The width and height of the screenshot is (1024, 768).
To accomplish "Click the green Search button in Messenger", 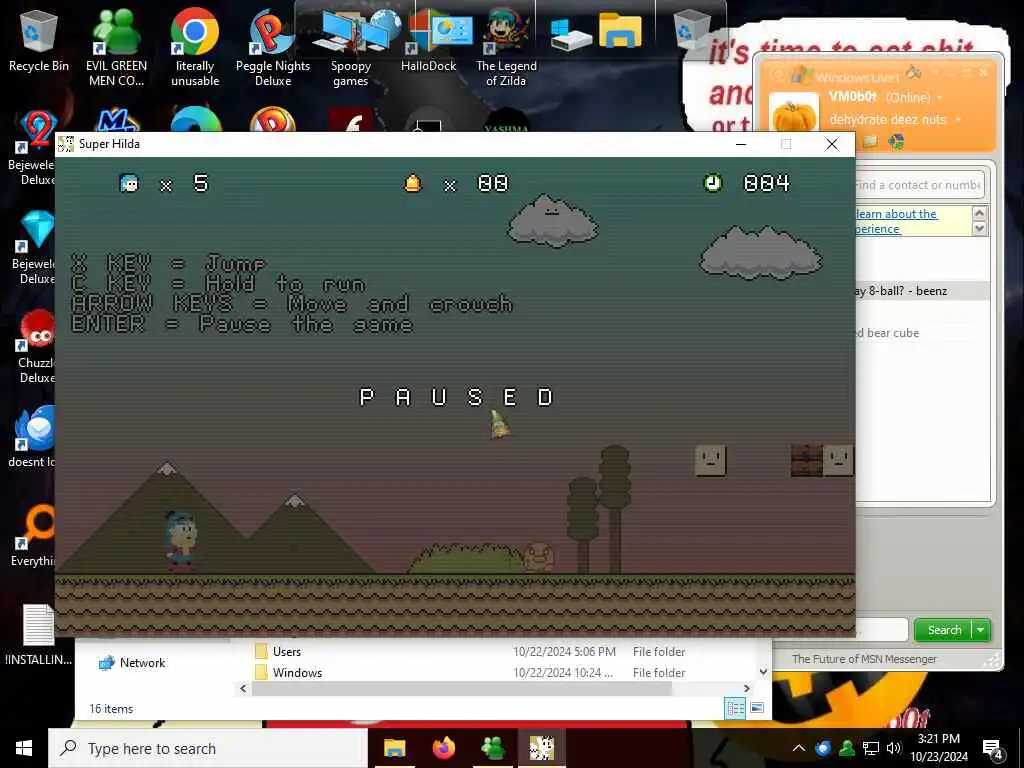I will coord(944,630).
